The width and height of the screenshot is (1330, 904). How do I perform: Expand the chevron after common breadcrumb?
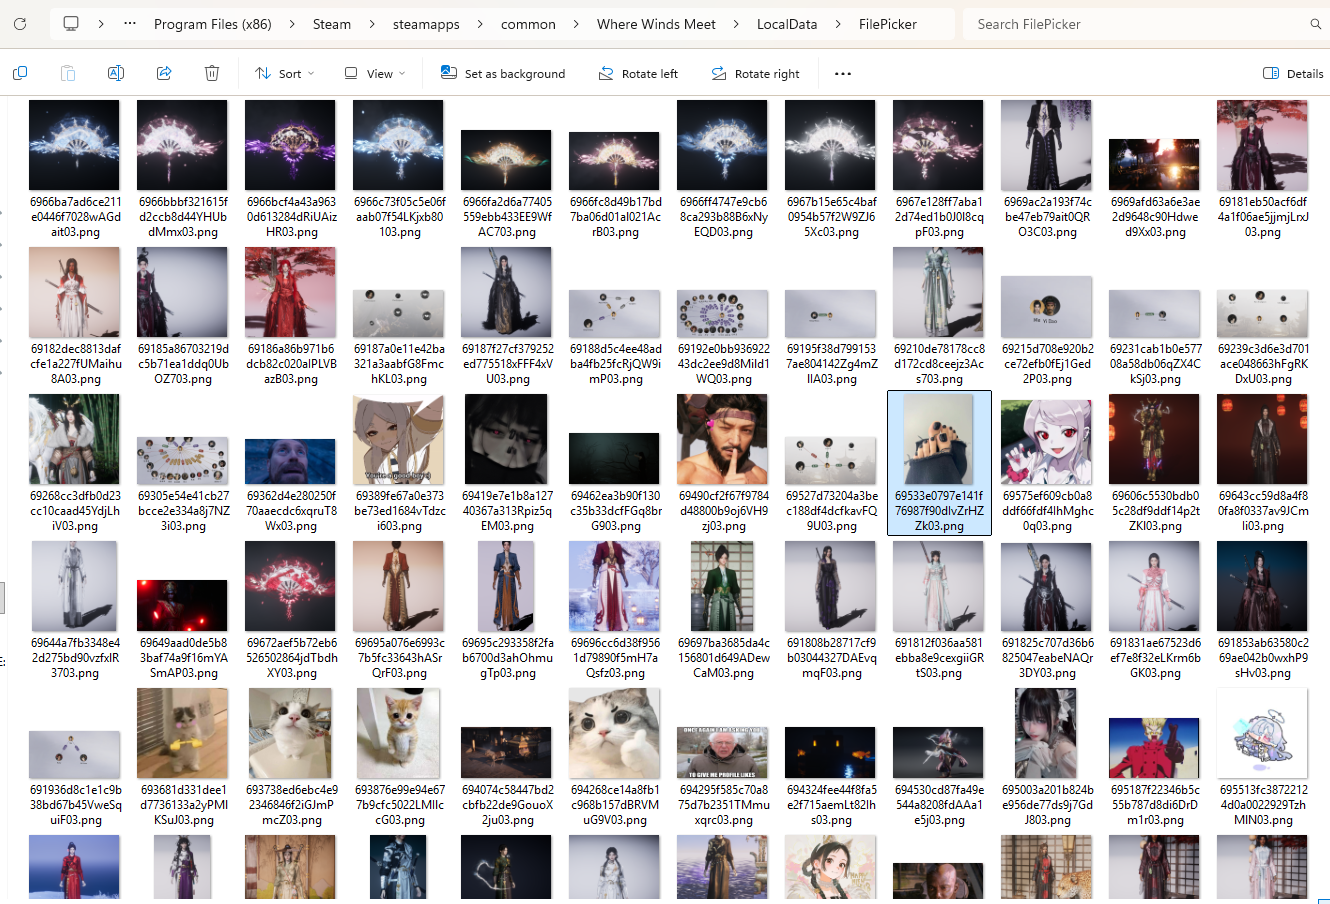tap(576, 24)
